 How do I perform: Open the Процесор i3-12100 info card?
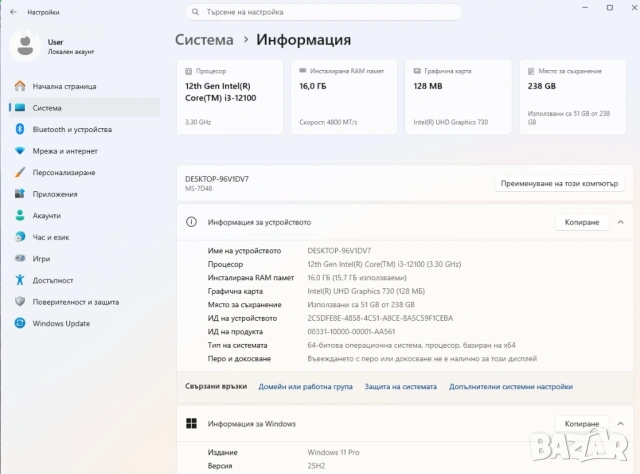click(x=230, y=97)
